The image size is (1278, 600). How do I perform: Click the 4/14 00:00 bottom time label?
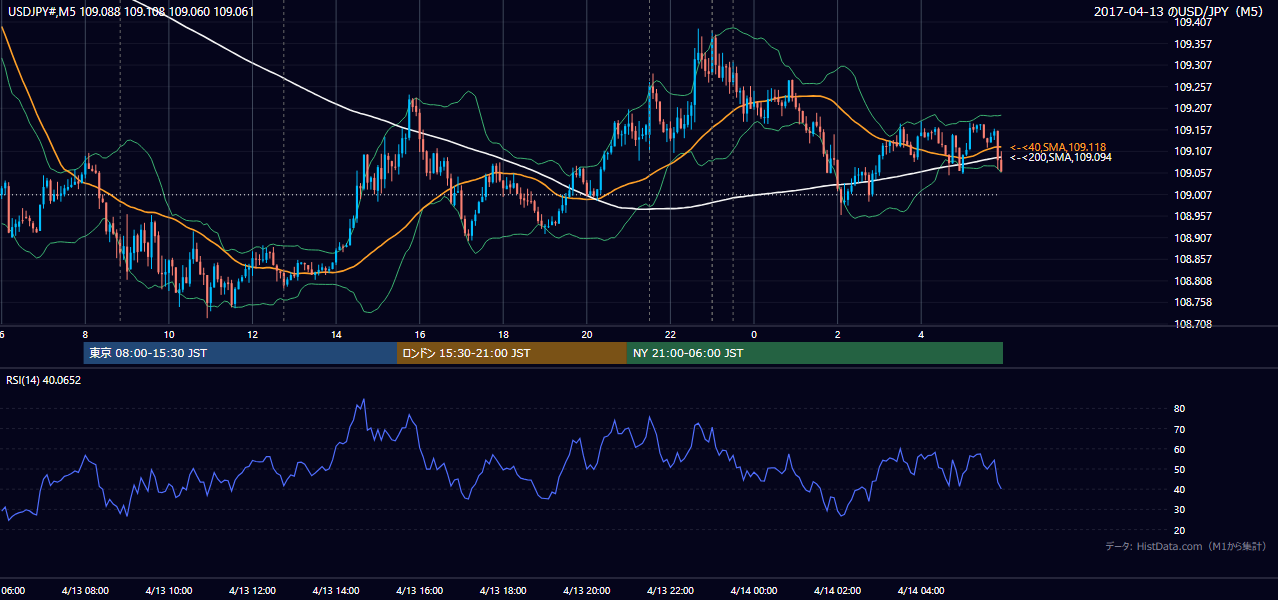click(754, 590)
